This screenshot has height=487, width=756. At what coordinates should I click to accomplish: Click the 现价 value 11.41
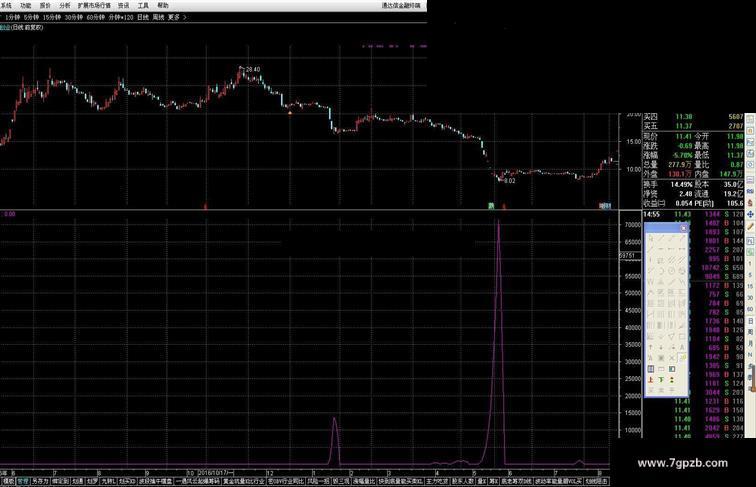[684, 136]
